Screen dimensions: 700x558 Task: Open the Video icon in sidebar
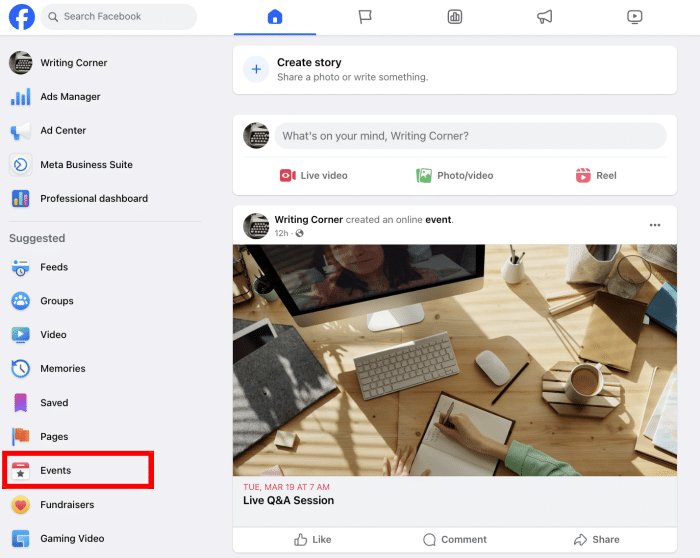click(x=21, y=335)
